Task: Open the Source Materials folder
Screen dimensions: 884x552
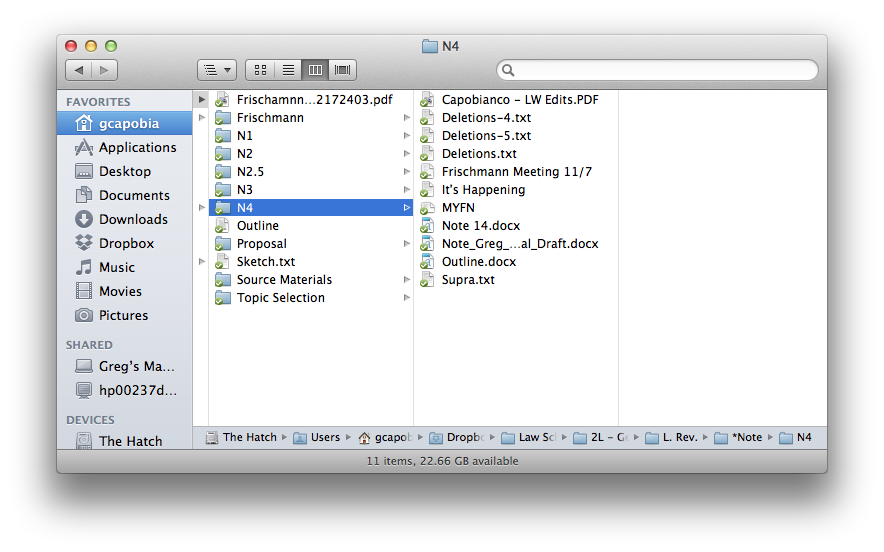Action: click(311, 280)
